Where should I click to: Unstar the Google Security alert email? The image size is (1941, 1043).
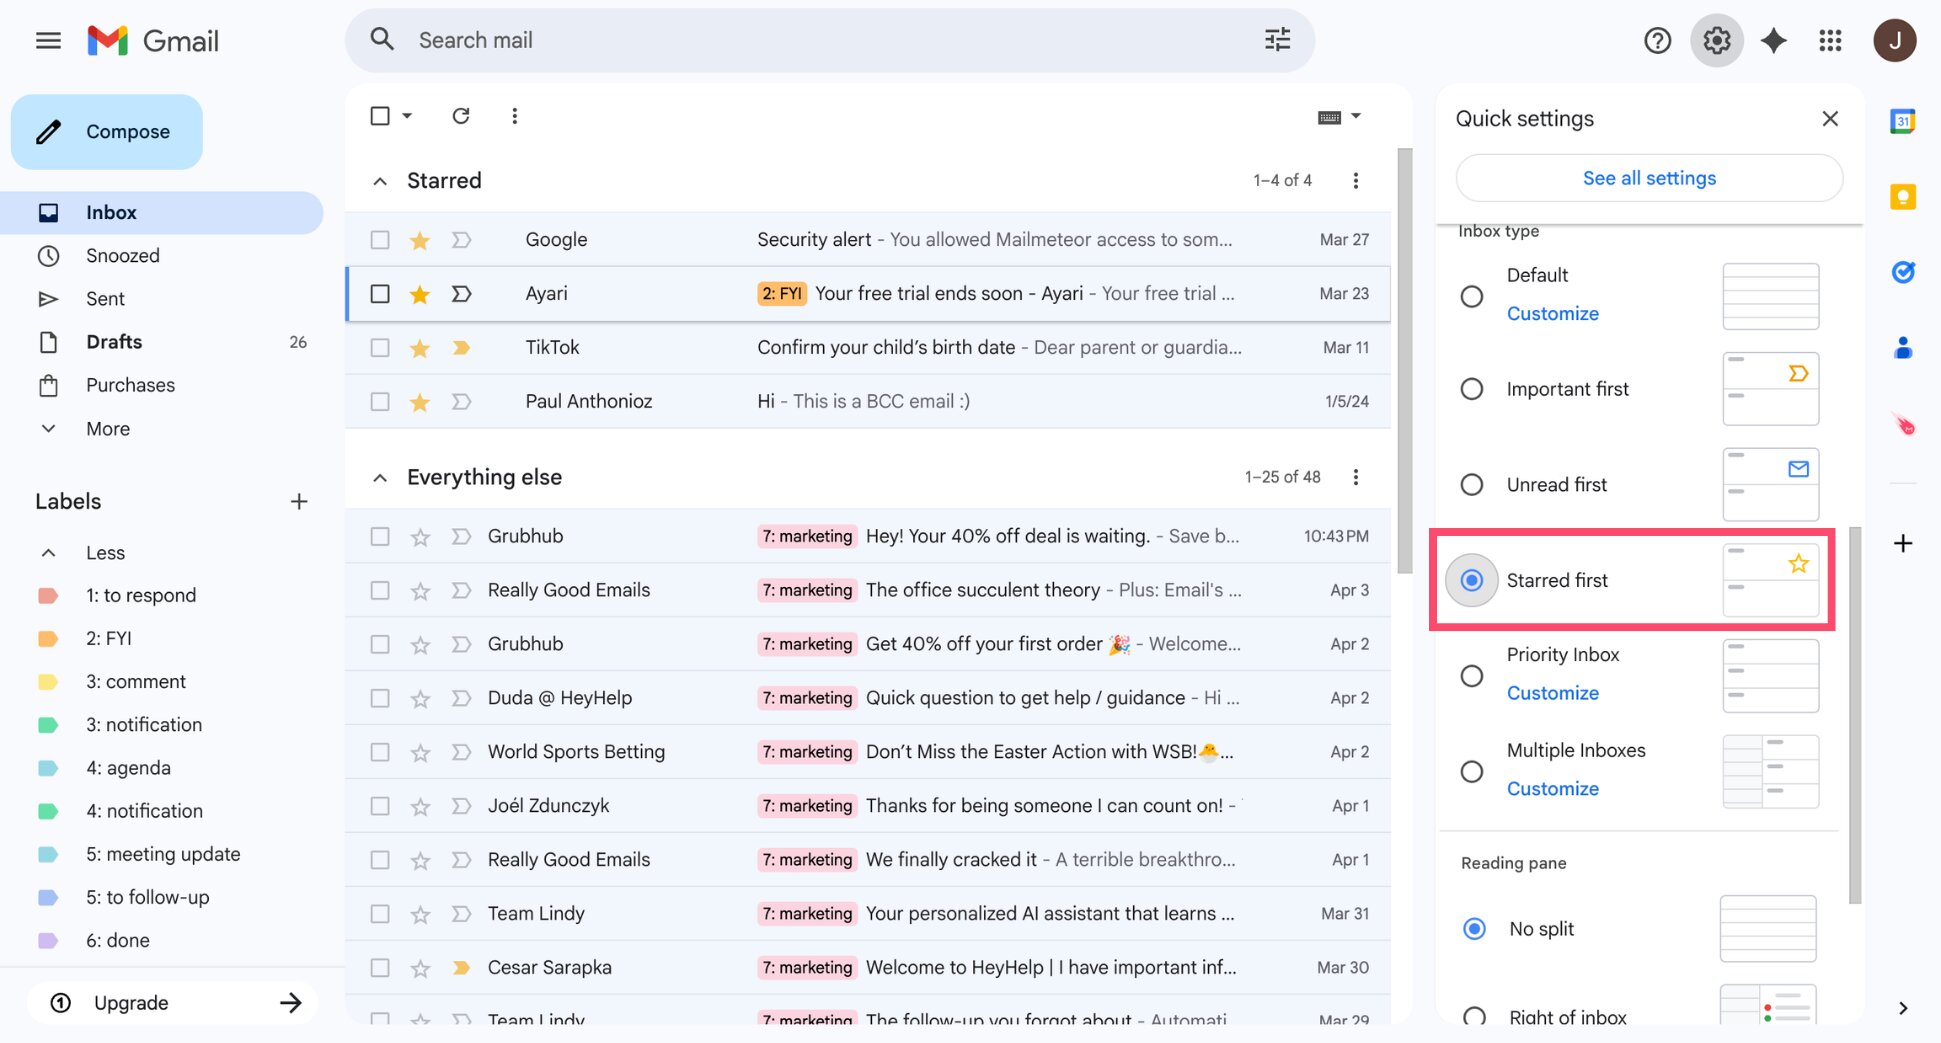(420, 240)
